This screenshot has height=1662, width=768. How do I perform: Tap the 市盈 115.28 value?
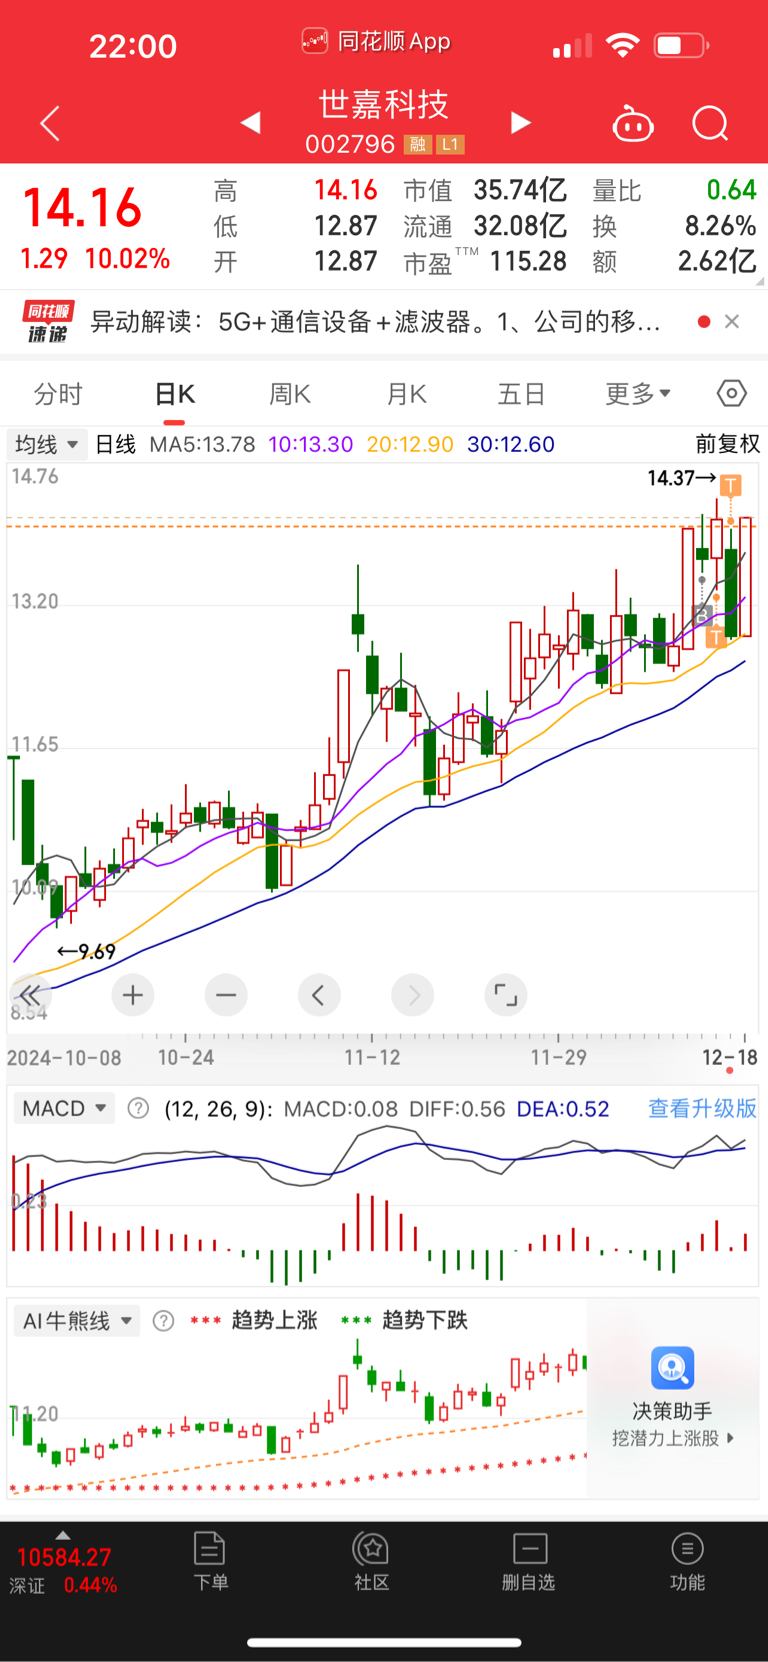[x=528, y=262]
